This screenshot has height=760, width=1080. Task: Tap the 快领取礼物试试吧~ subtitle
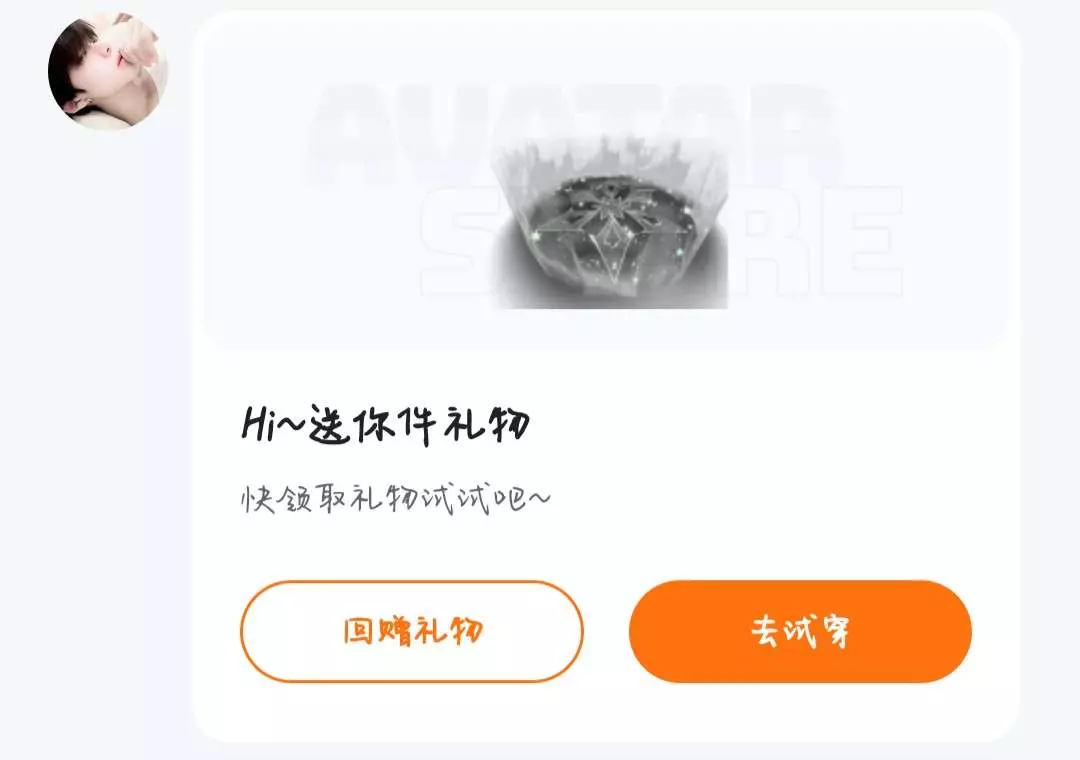[x=395, y=499]
